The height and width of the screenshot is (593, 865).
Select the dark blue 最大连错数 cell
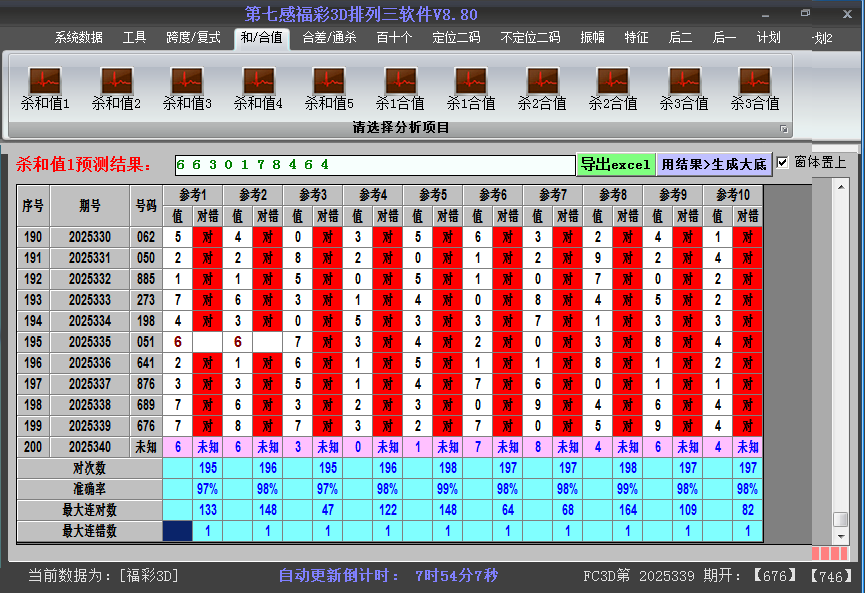coord(177,531)
